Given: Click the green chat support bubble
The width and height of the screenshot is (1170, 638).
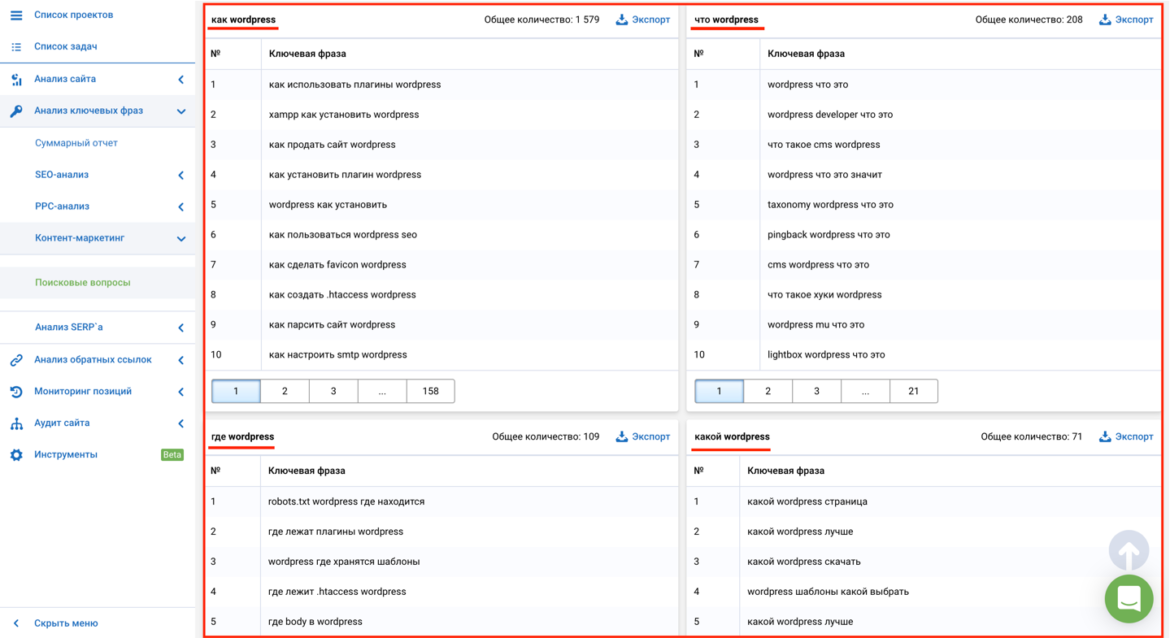Looking at the screenshot, I should click(x=1129, y=598).
